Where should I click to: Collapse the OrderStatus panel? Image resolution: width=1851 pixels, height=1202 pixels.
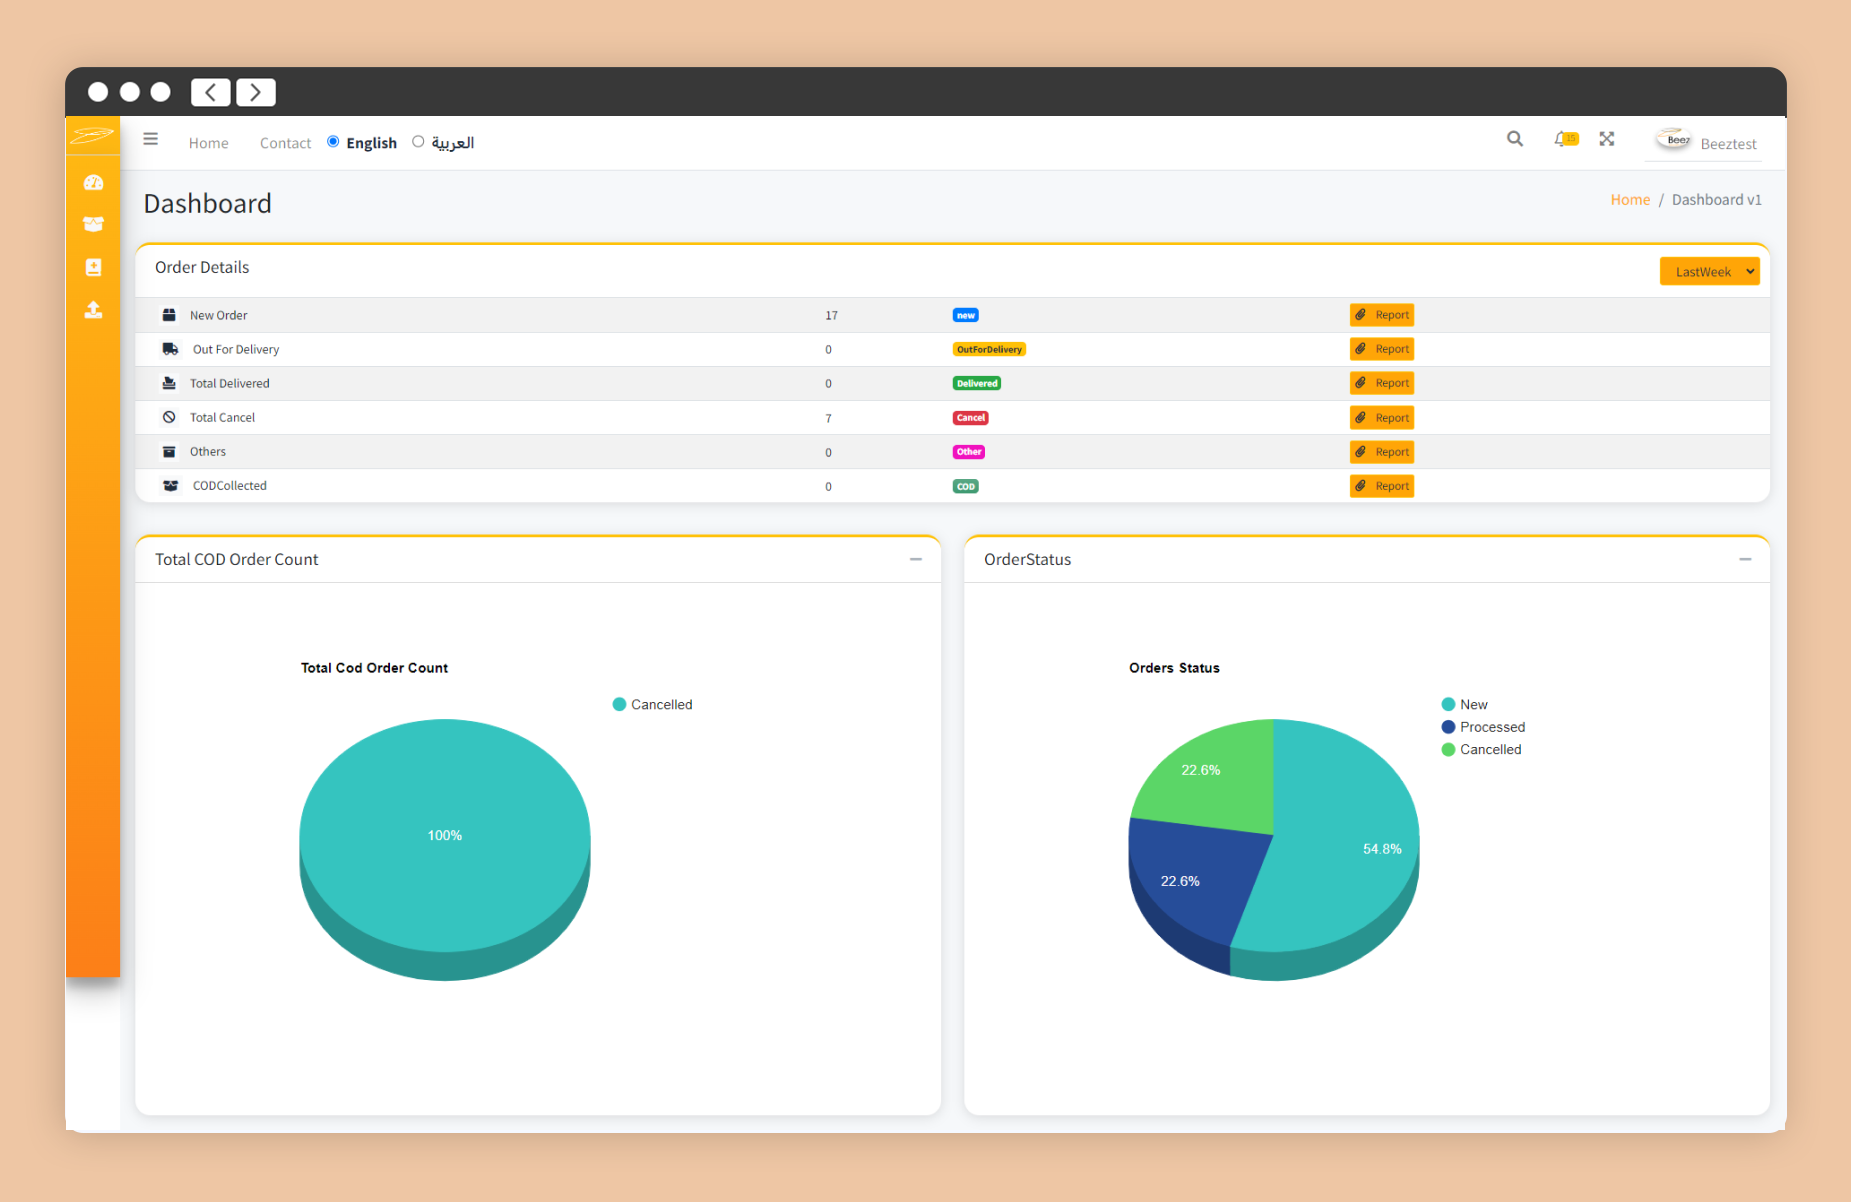point(1744,560)
